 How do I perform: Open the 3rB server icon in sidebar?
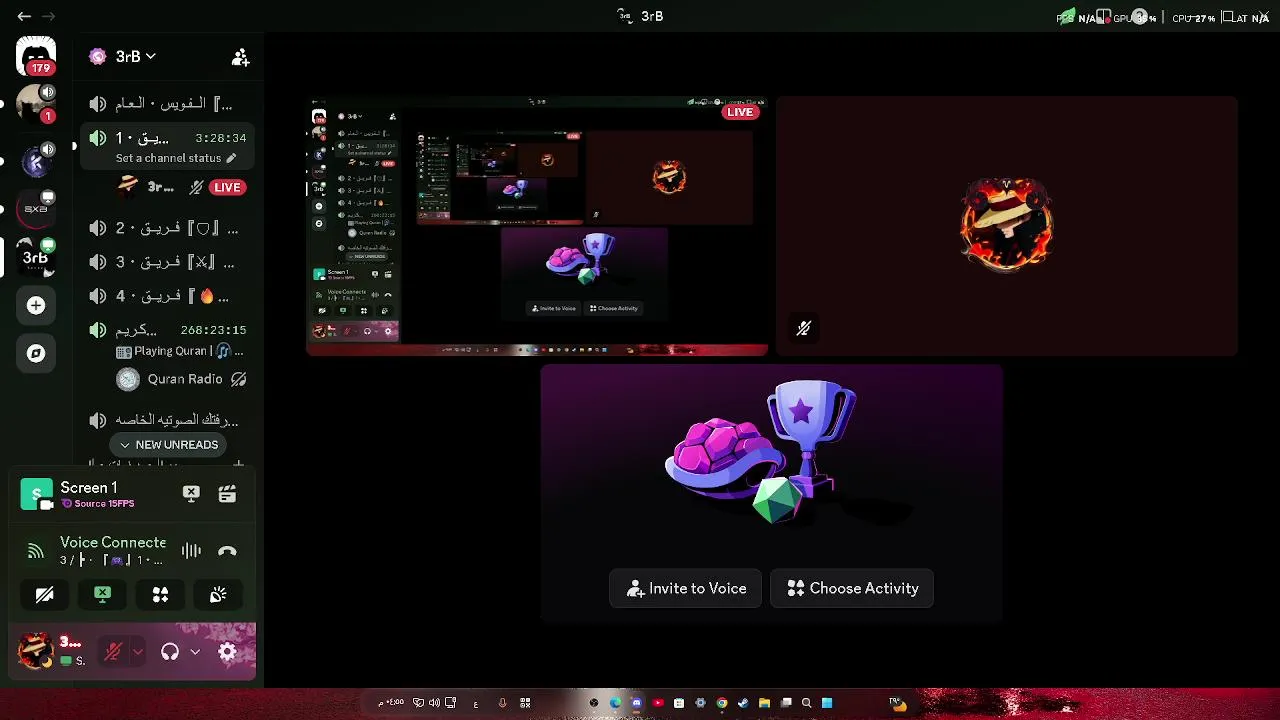[36, 257]
